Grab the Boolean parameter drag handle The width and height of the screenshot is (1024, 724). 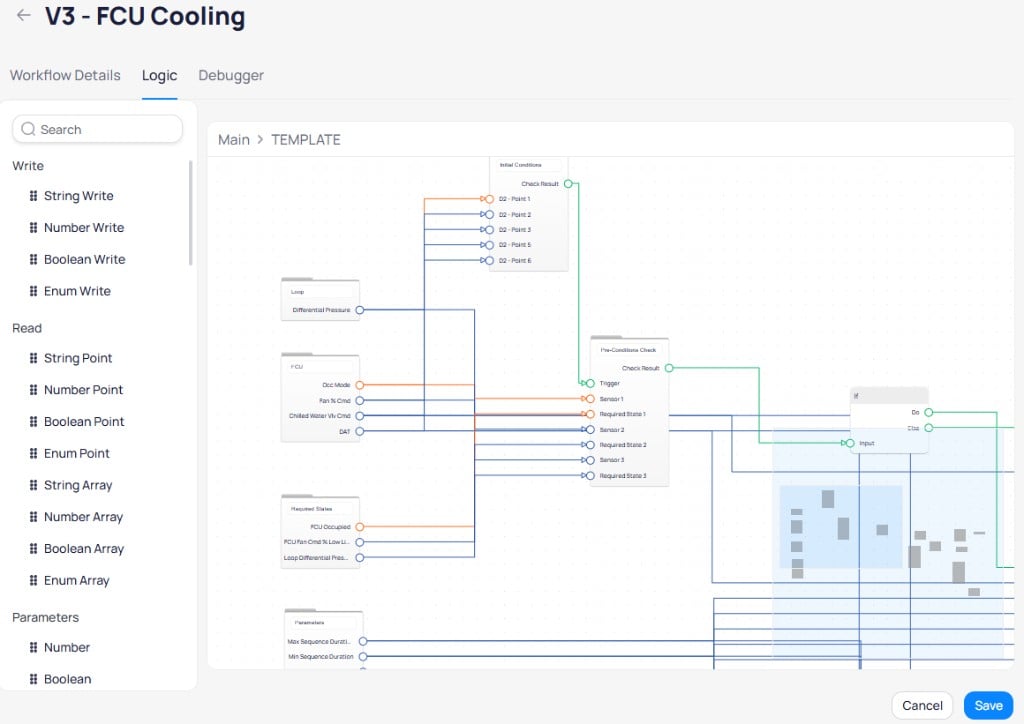tap(33, 679)
